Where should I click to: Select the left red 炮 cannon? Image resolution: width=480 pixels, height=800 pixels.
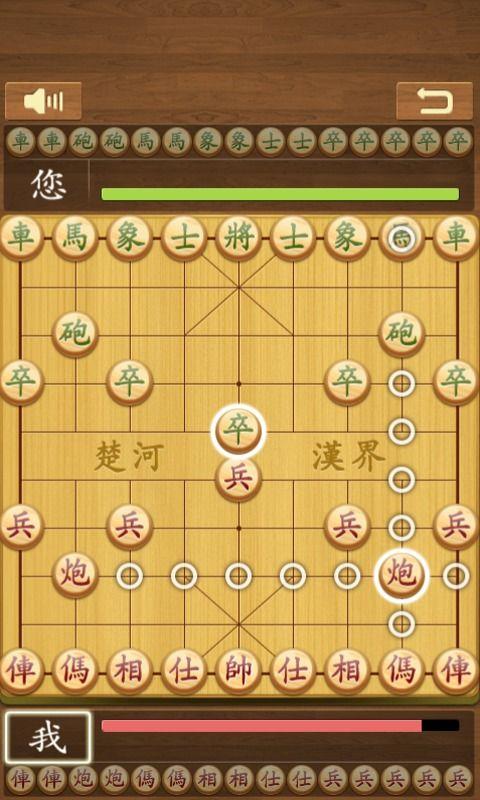tap(75, 575)
